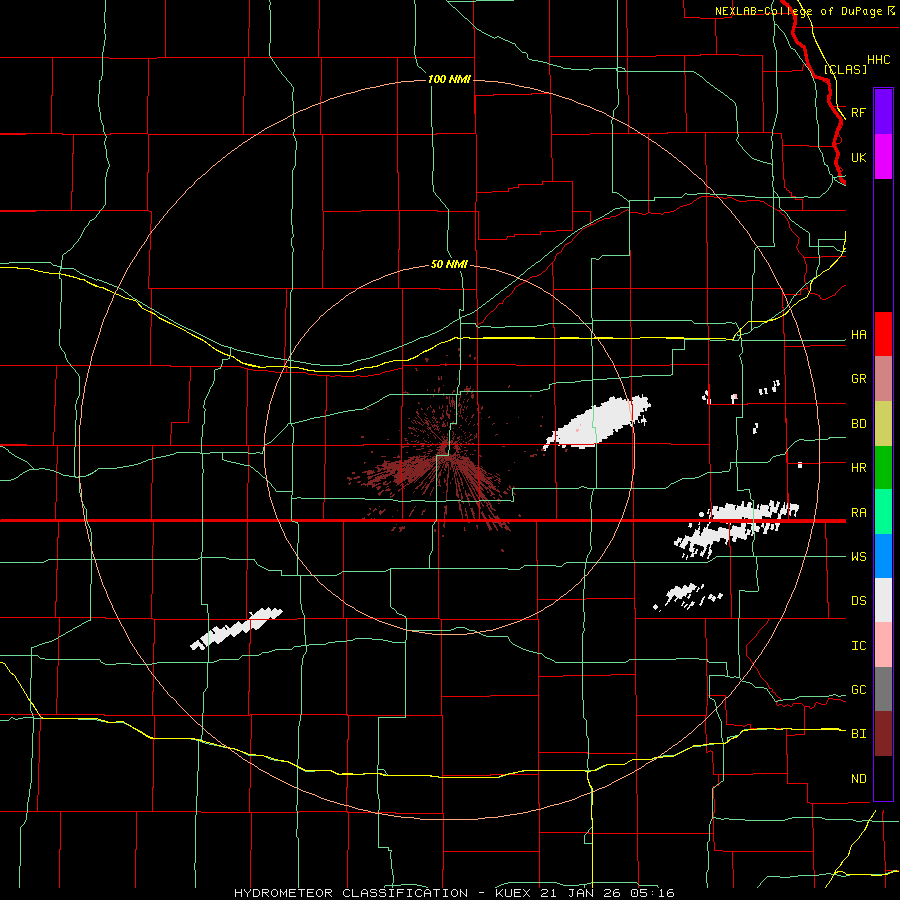Click the HA red legend swatch
The height and width of the screenshot is (900, 900).
[883, 334]
